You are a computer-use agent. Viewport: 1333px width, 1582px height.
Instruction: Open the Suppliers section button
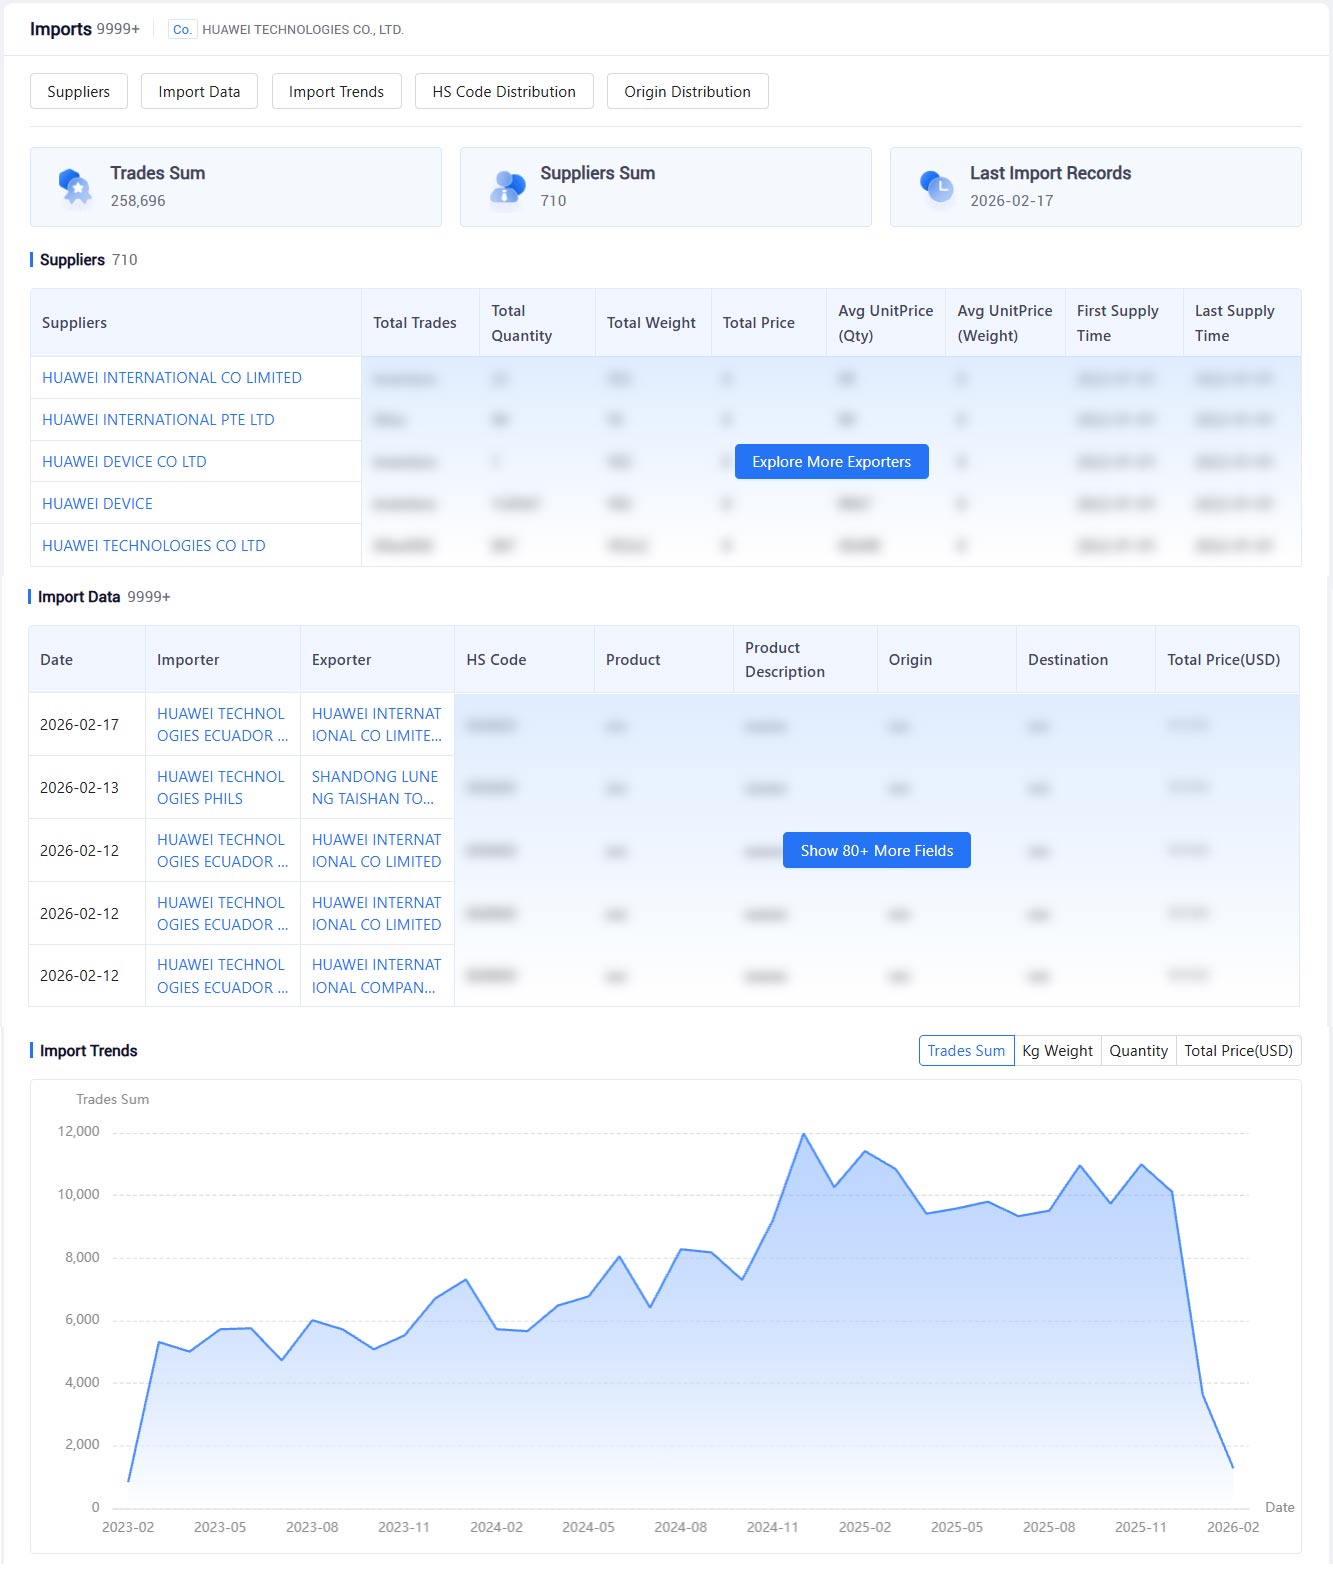(79, 91)
